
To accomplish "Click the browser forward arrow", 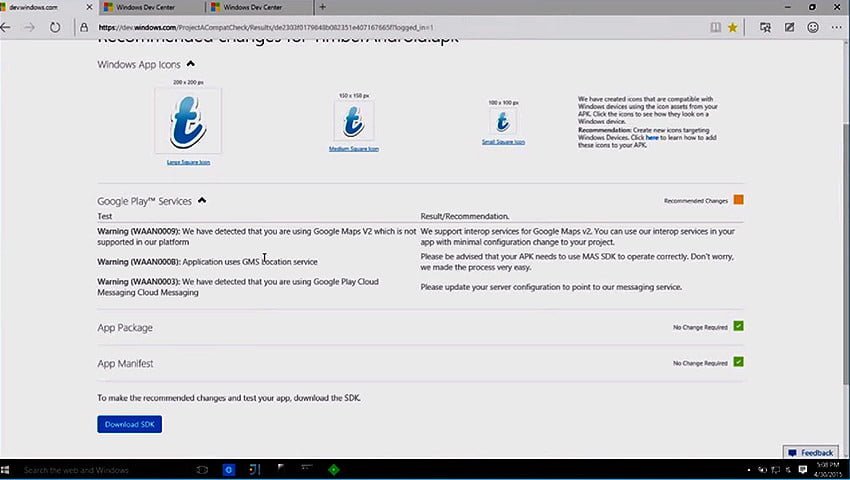I will (x=29, y=27).
